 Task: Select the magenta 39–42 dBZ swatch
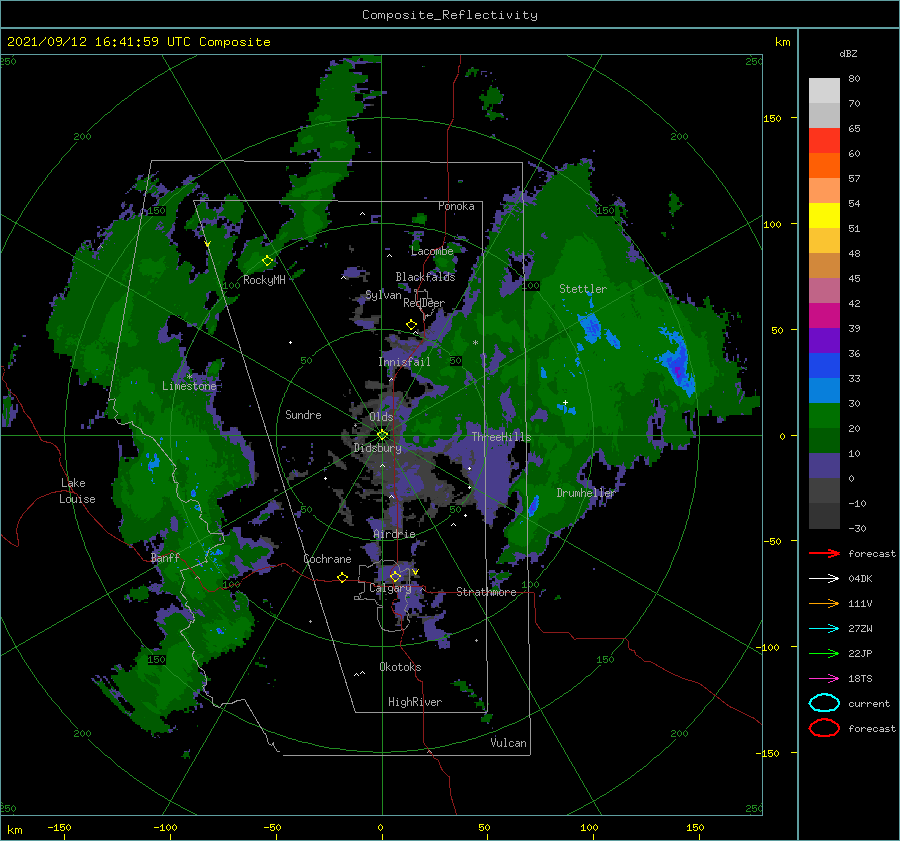click(x=824, y=315)
